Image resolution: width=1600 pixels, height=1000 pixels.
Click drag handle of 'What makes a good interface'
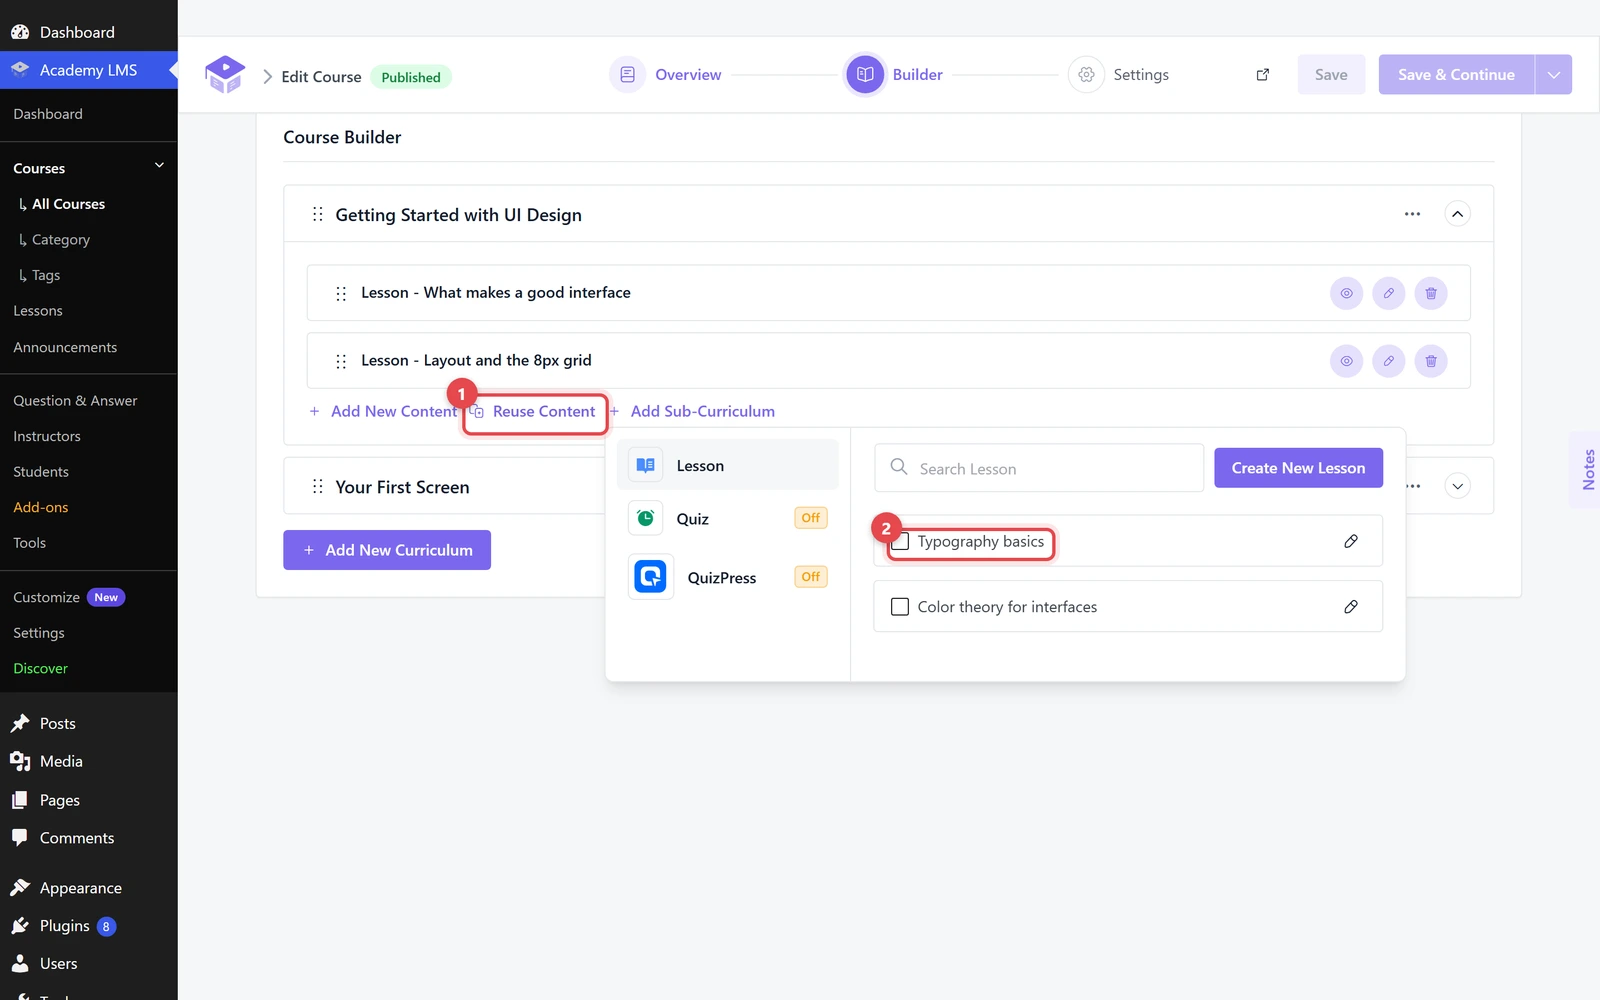click(x=341, y=293)
